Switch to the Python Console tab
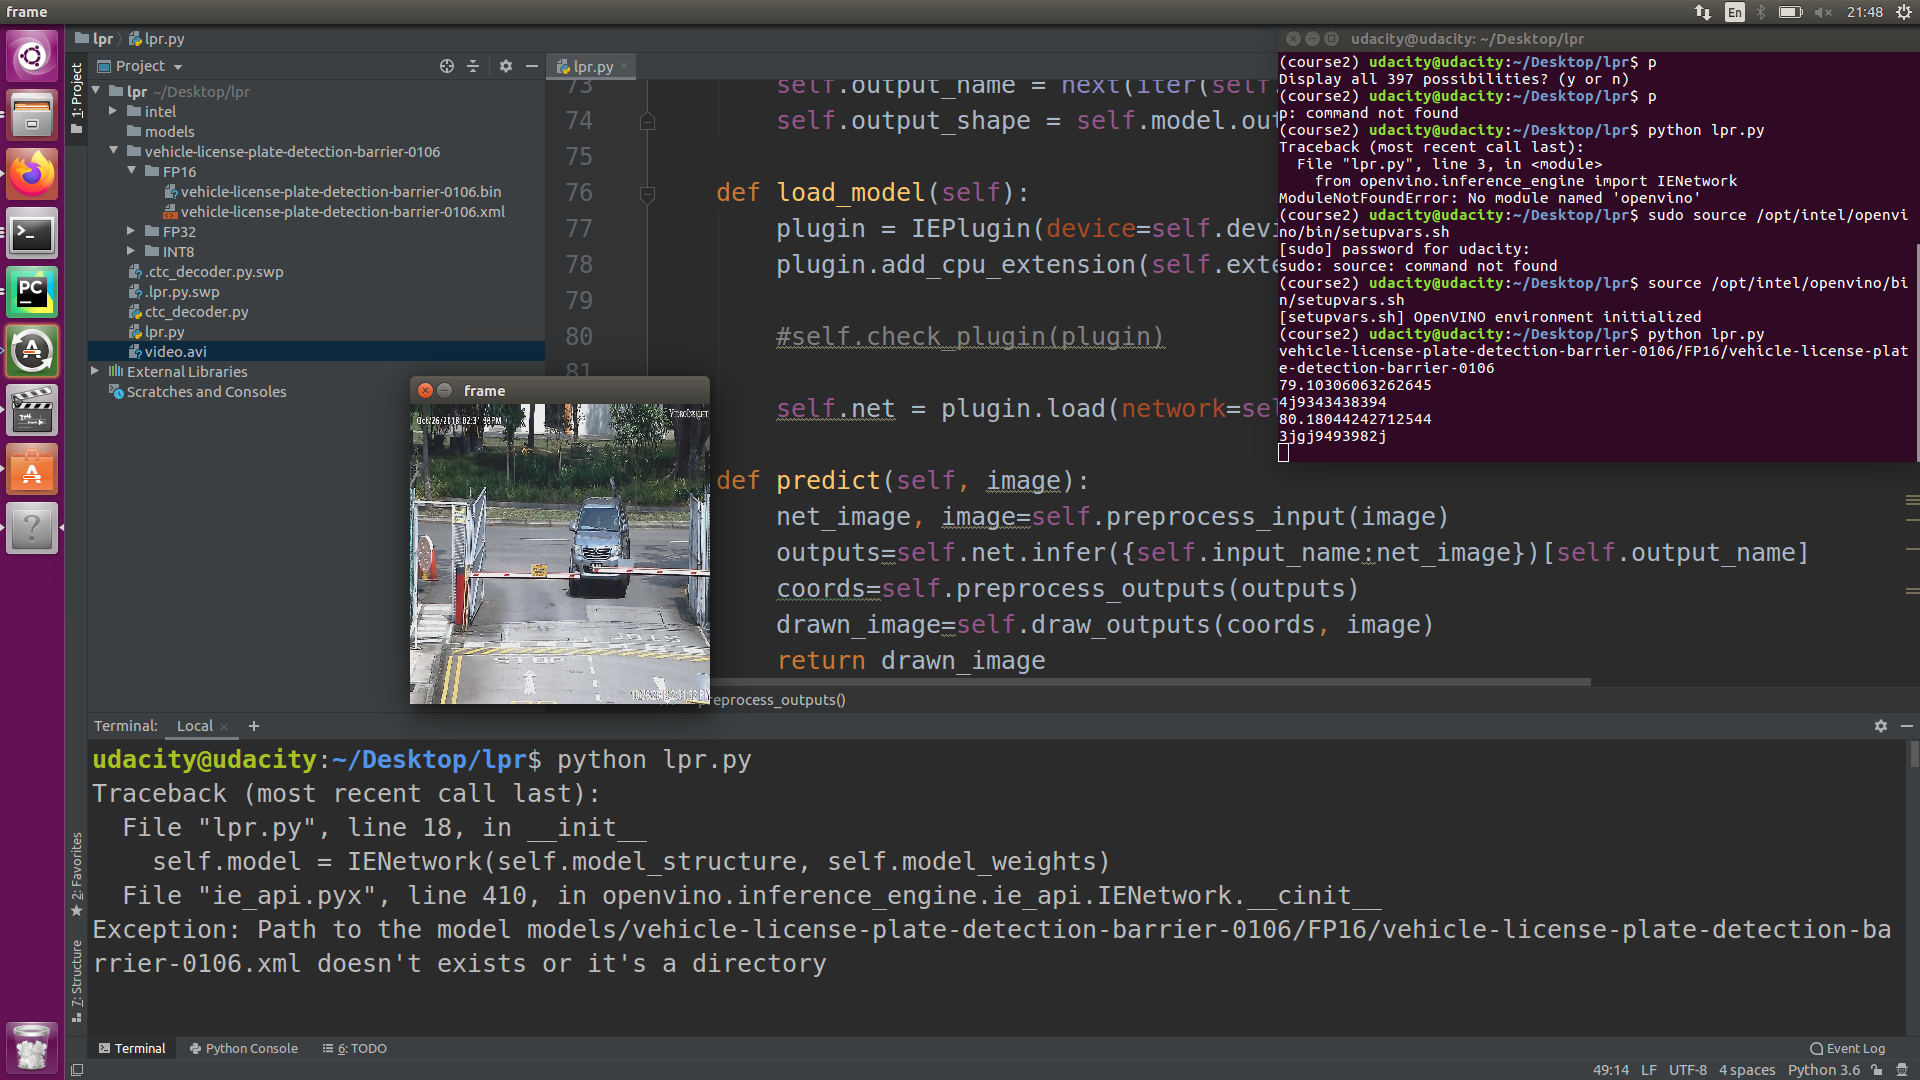Image resolution: width=1920 pixels, height=1080 pixels. [244, 1048]
